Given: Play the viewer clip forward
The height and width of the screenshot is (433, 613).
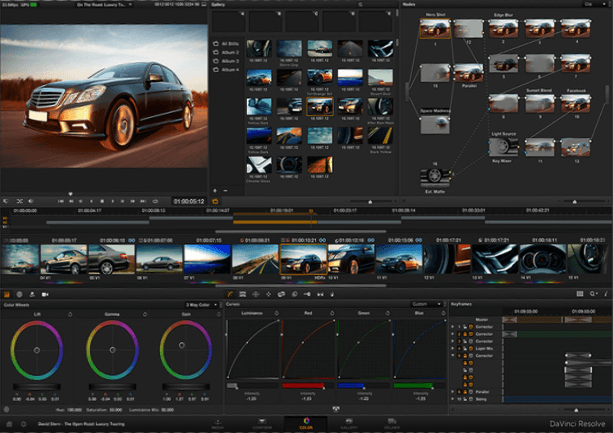Looking at the screenshot, I should [113, 201].
